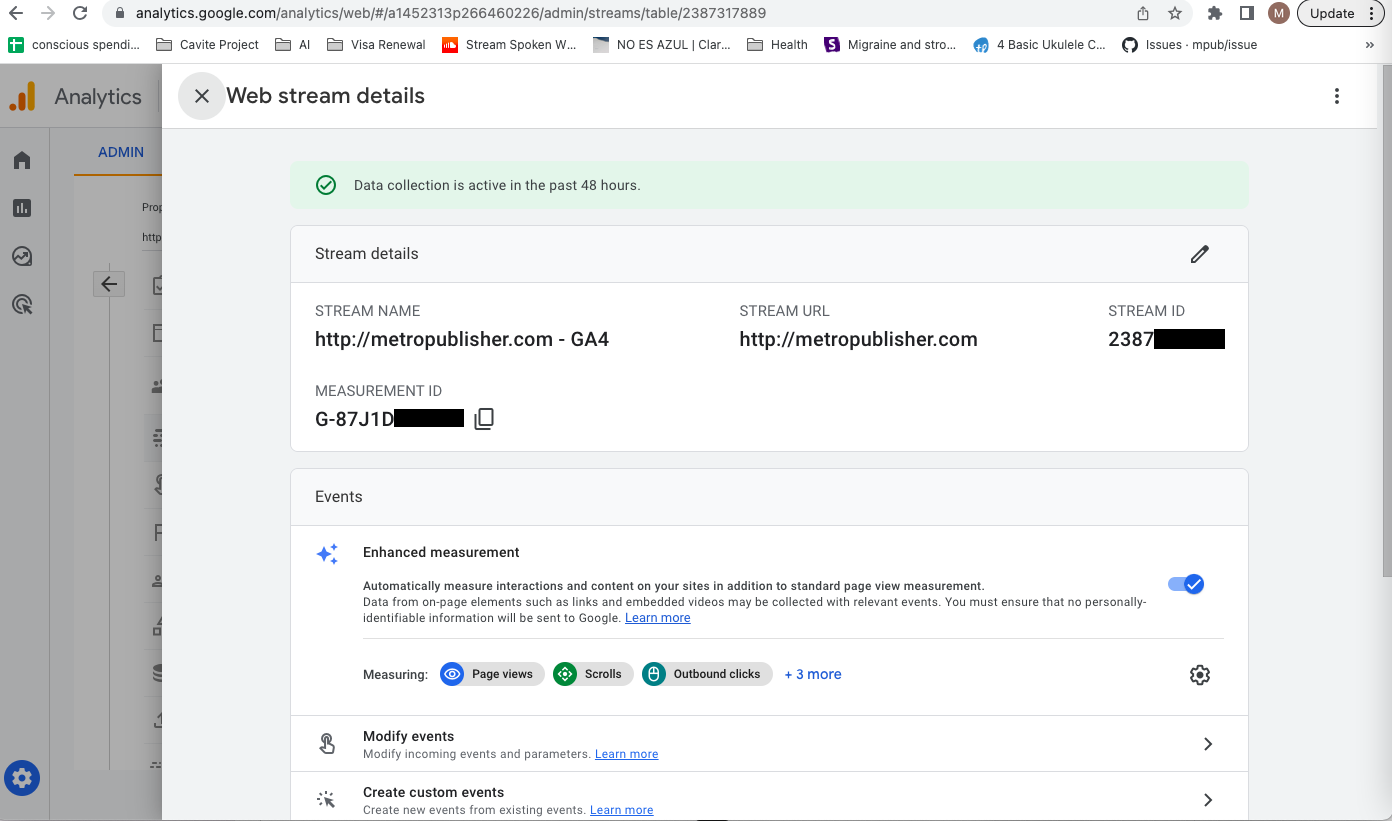Image resolution: width=1392 pixels, height=821 pixels.
Task: Open the three-dot menu in stream details header
Action: [1337, 96]
